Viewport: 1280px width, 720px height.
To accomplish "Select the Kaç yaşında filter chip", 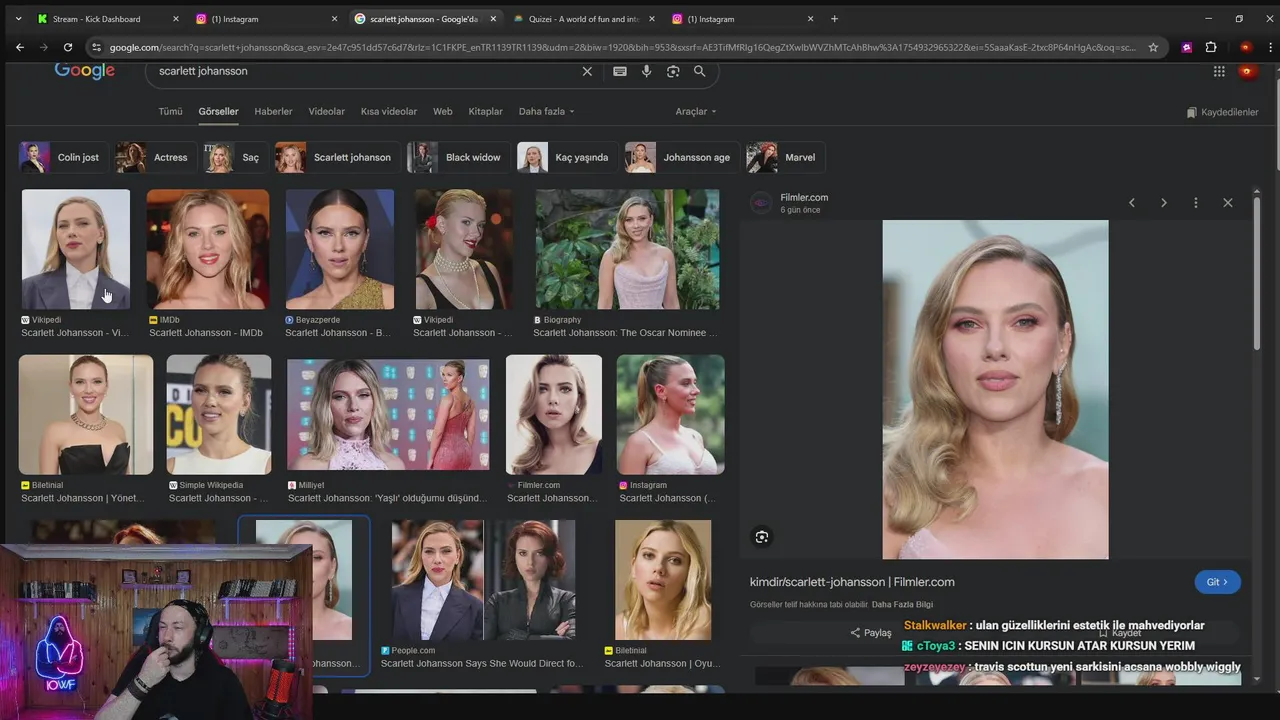I will [x=566, y=157].
